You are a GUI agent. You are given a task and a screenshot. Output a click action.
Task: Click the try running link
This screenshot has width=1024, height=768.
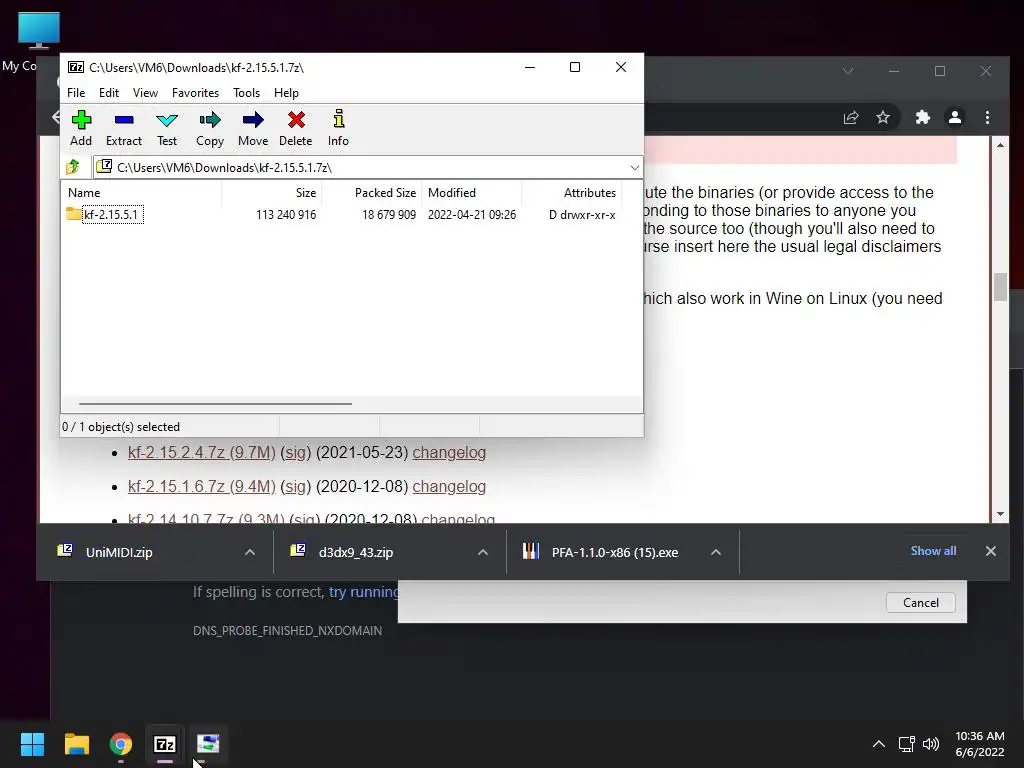(x=364, y=592)
